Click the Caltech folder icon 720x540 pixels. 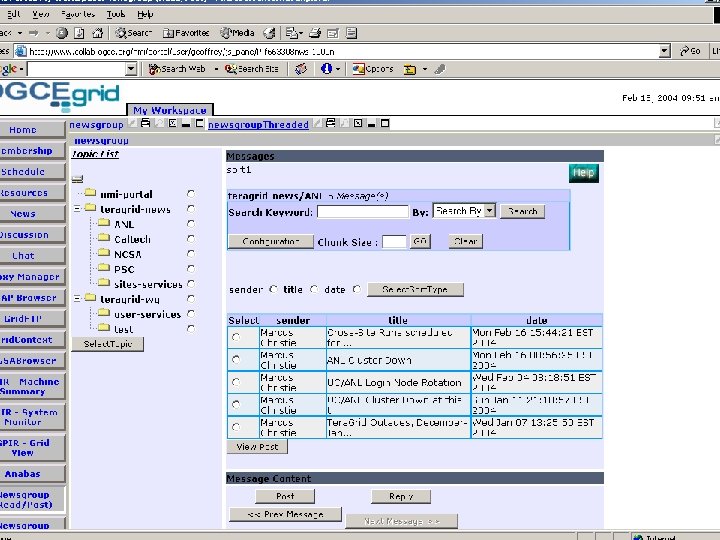[104, 238]
